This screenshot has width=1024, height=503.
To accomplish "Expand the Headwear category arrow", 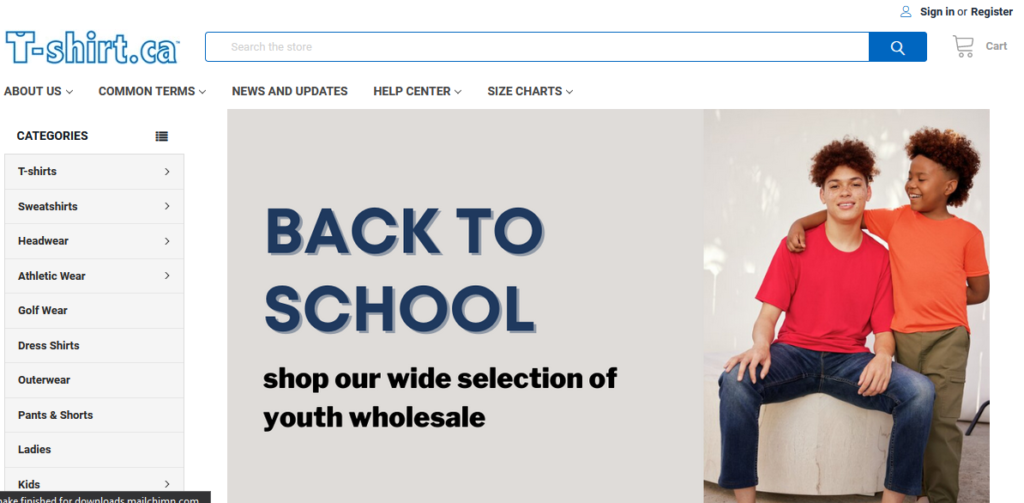I will [x=167, y=241].
